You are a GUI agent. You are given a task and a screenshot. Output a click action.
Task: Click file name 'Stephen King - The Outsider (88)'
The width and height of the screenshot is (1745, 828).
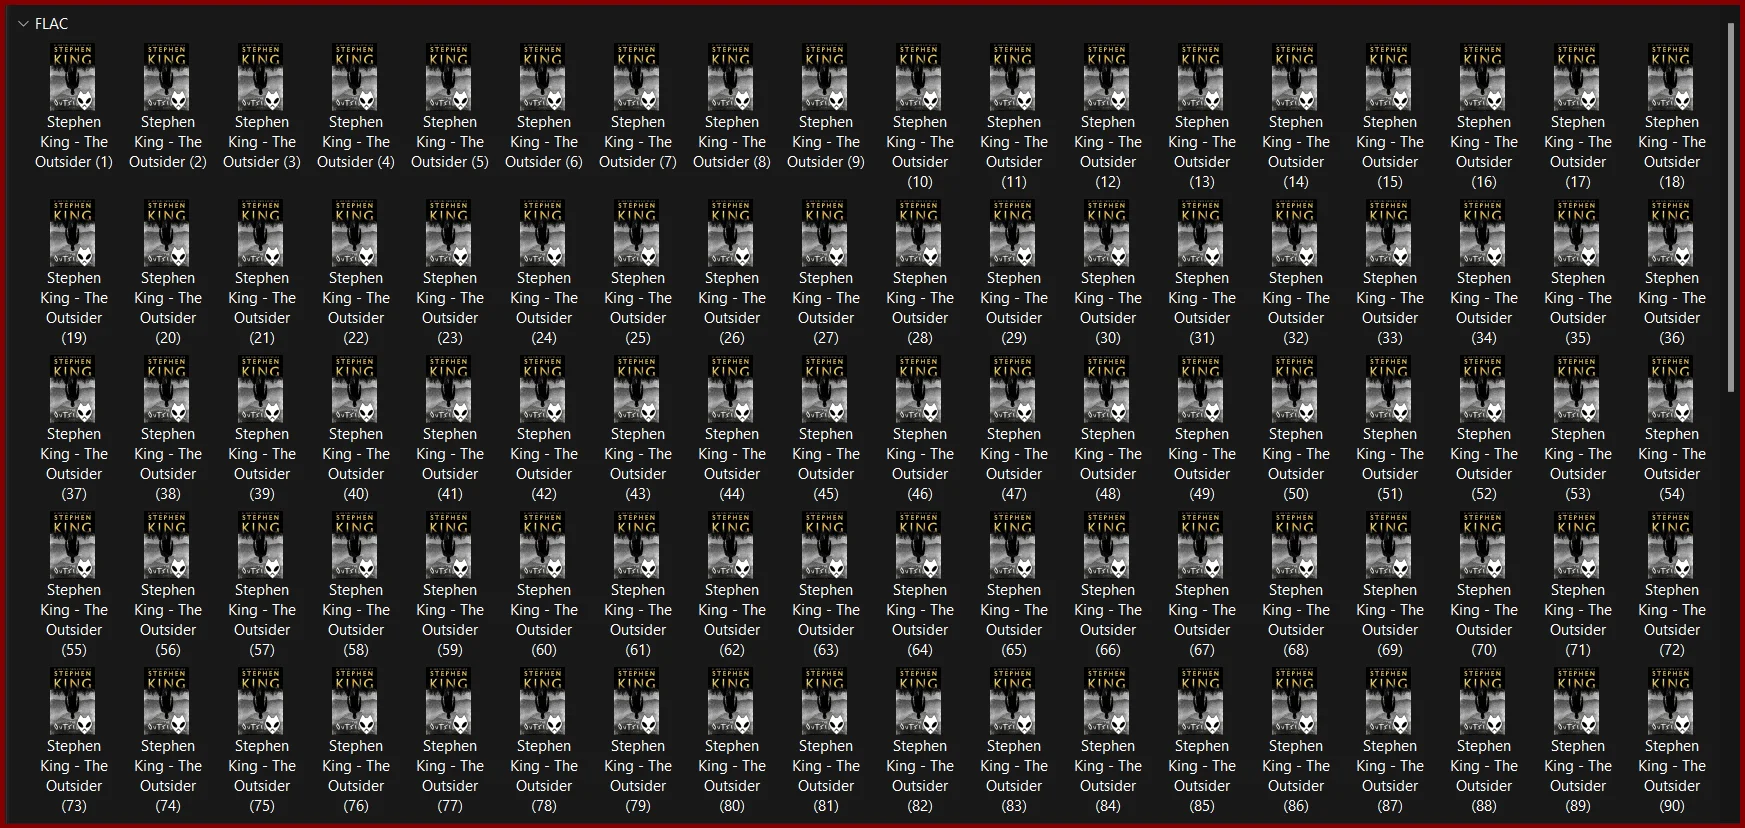1484,776
